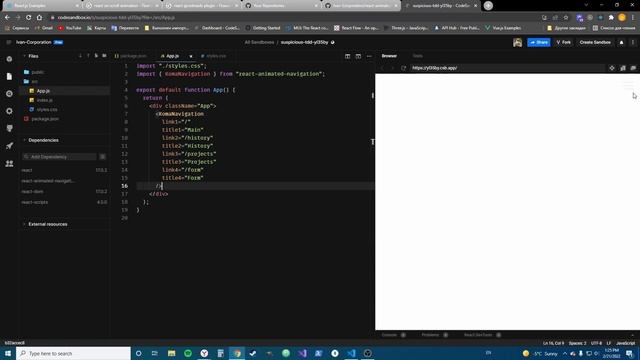
Task: Close the App.js editor tab
Action: (191, 56)
